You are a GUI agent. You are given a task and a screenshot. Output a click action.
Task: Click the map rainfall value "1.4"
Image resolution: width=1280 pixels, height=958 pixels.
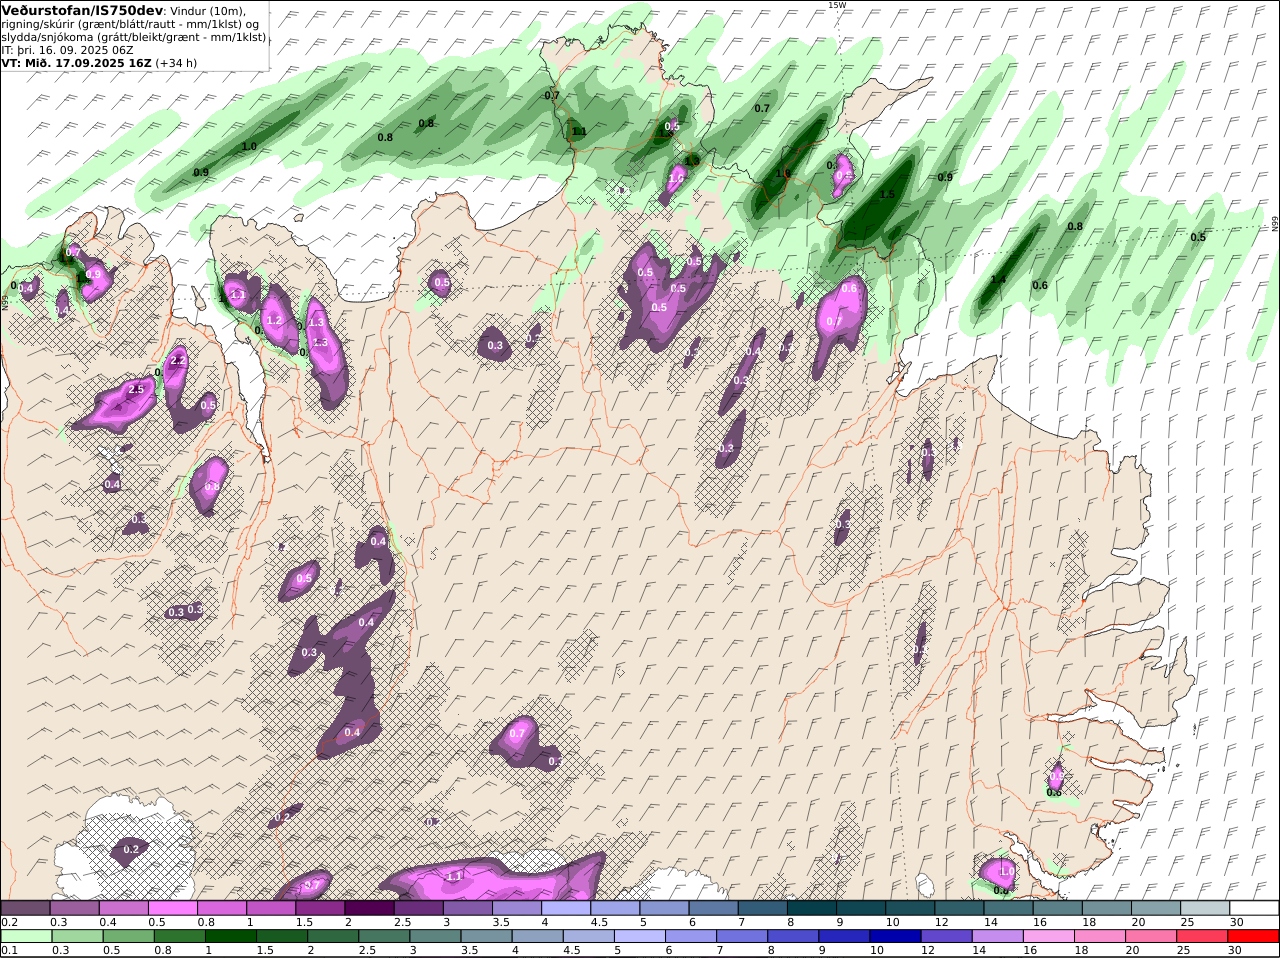tap(998, 279)
